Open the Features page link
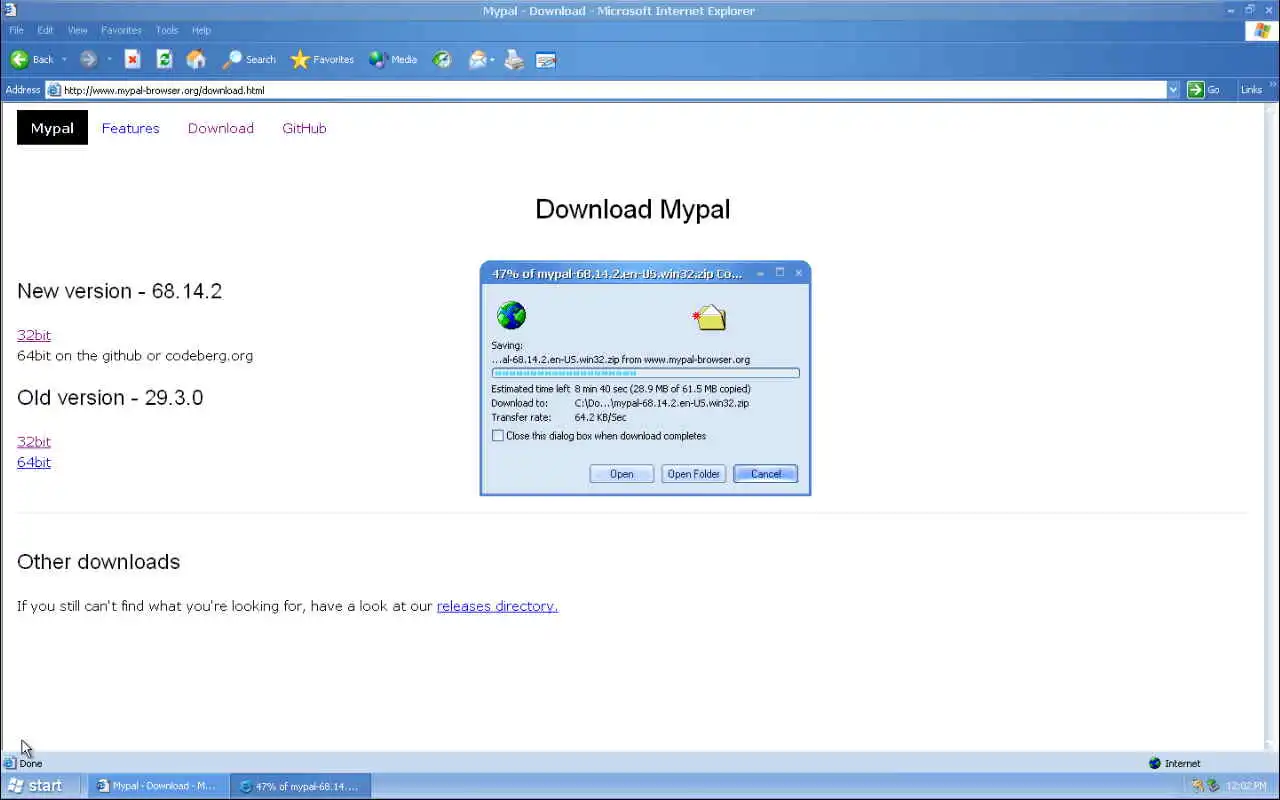 point(130,128)
